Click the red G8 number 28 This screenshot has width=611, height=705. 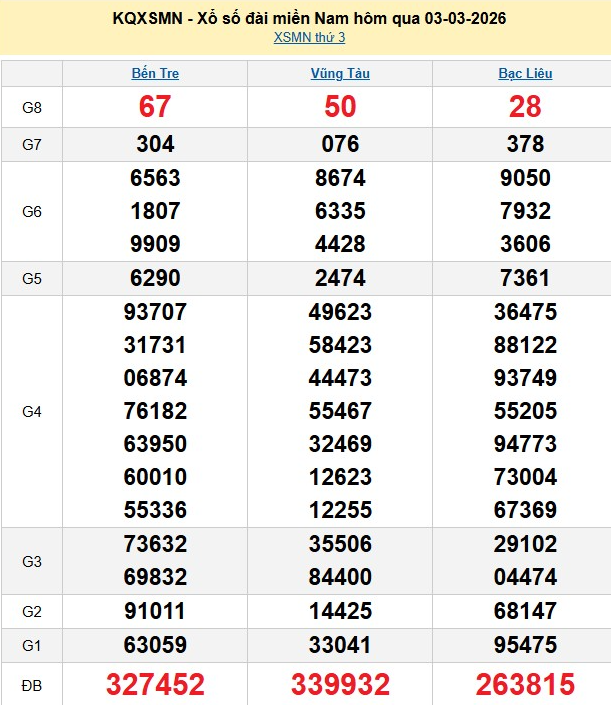tap(525, 107)
